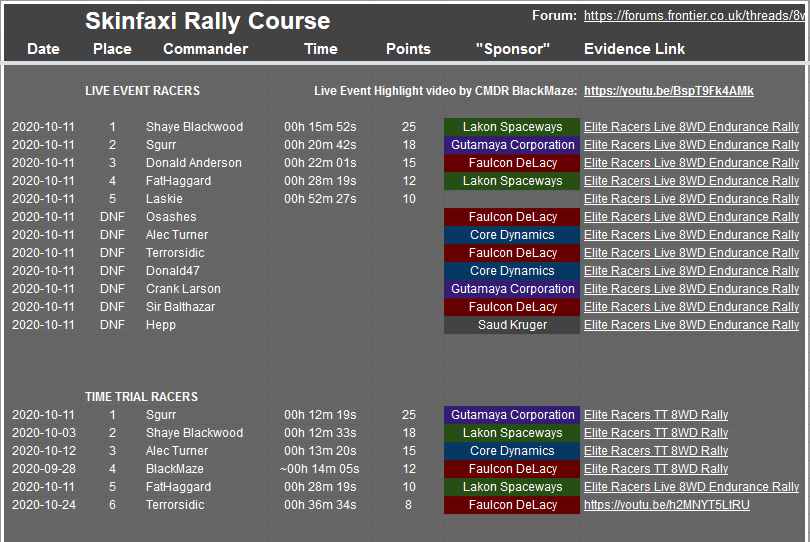
Task: Select points cell 8 in Terrorsidic row
Action: (x=409, y=505)
